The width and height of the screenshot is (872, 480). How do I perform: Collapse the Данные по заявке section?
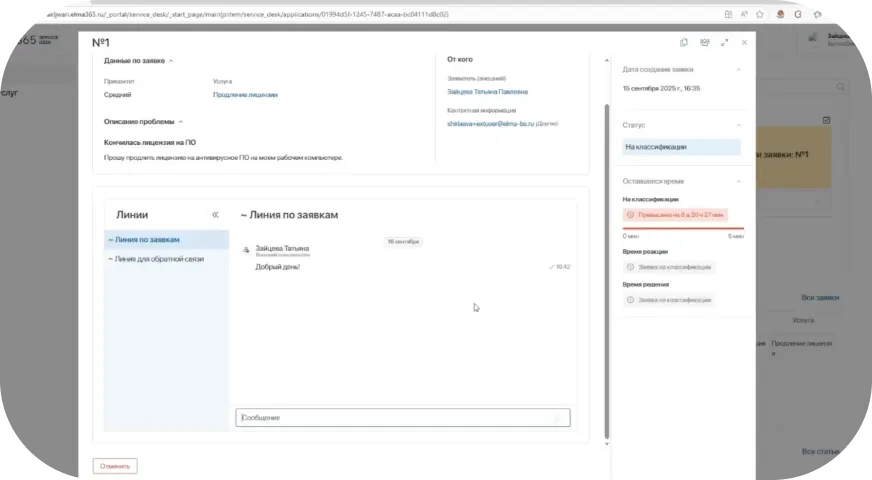click(x=171, y=61)
